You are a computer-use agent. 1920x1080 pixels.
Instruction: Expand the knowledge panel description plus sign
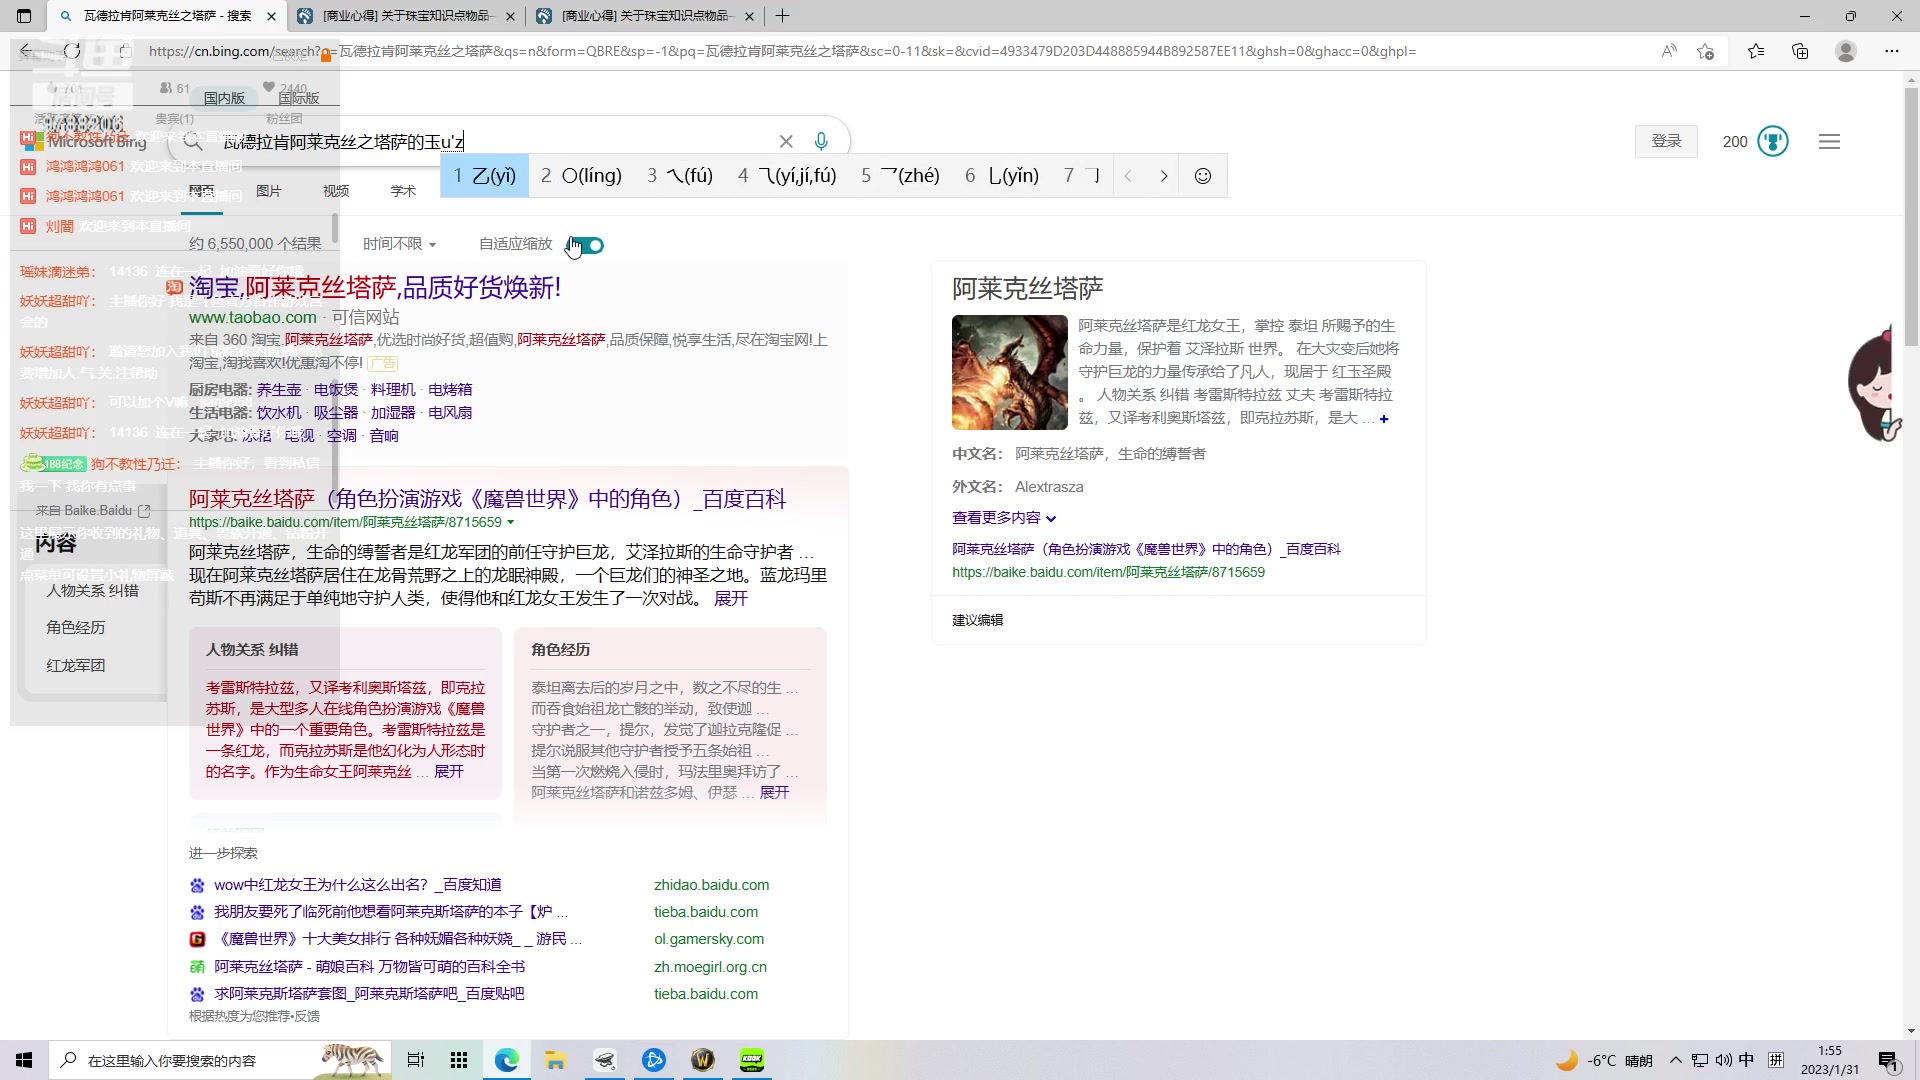[1384, 419]
